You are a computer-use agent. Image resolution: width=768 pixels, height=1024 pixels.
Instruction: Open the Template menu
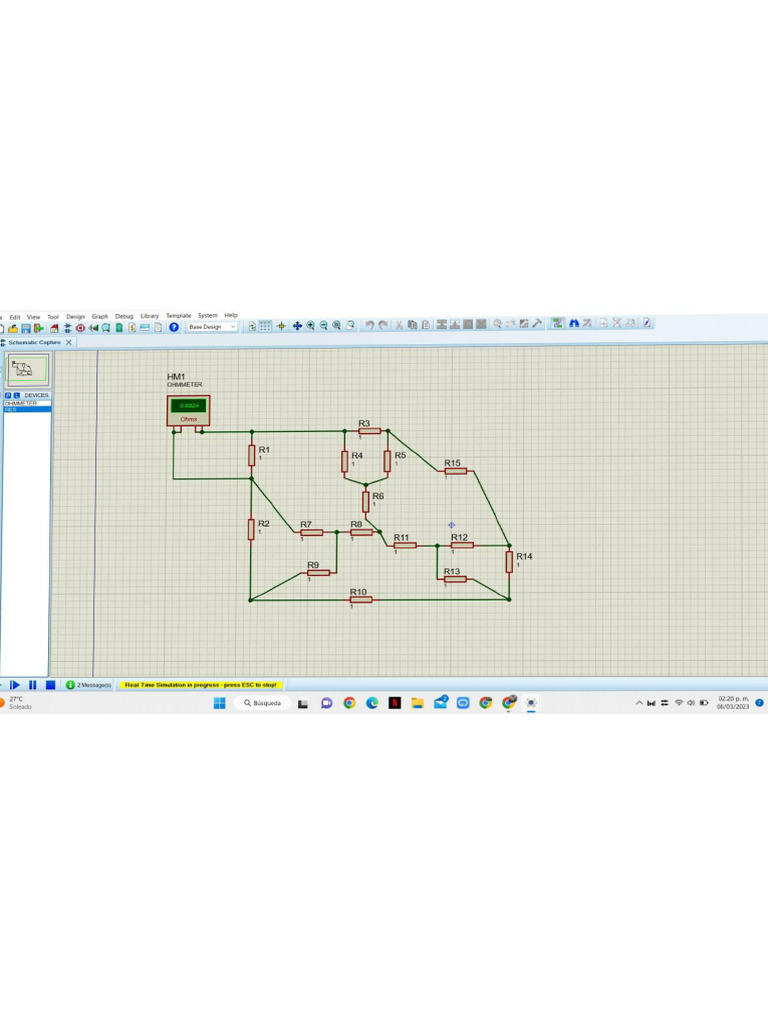pos(178,316)
